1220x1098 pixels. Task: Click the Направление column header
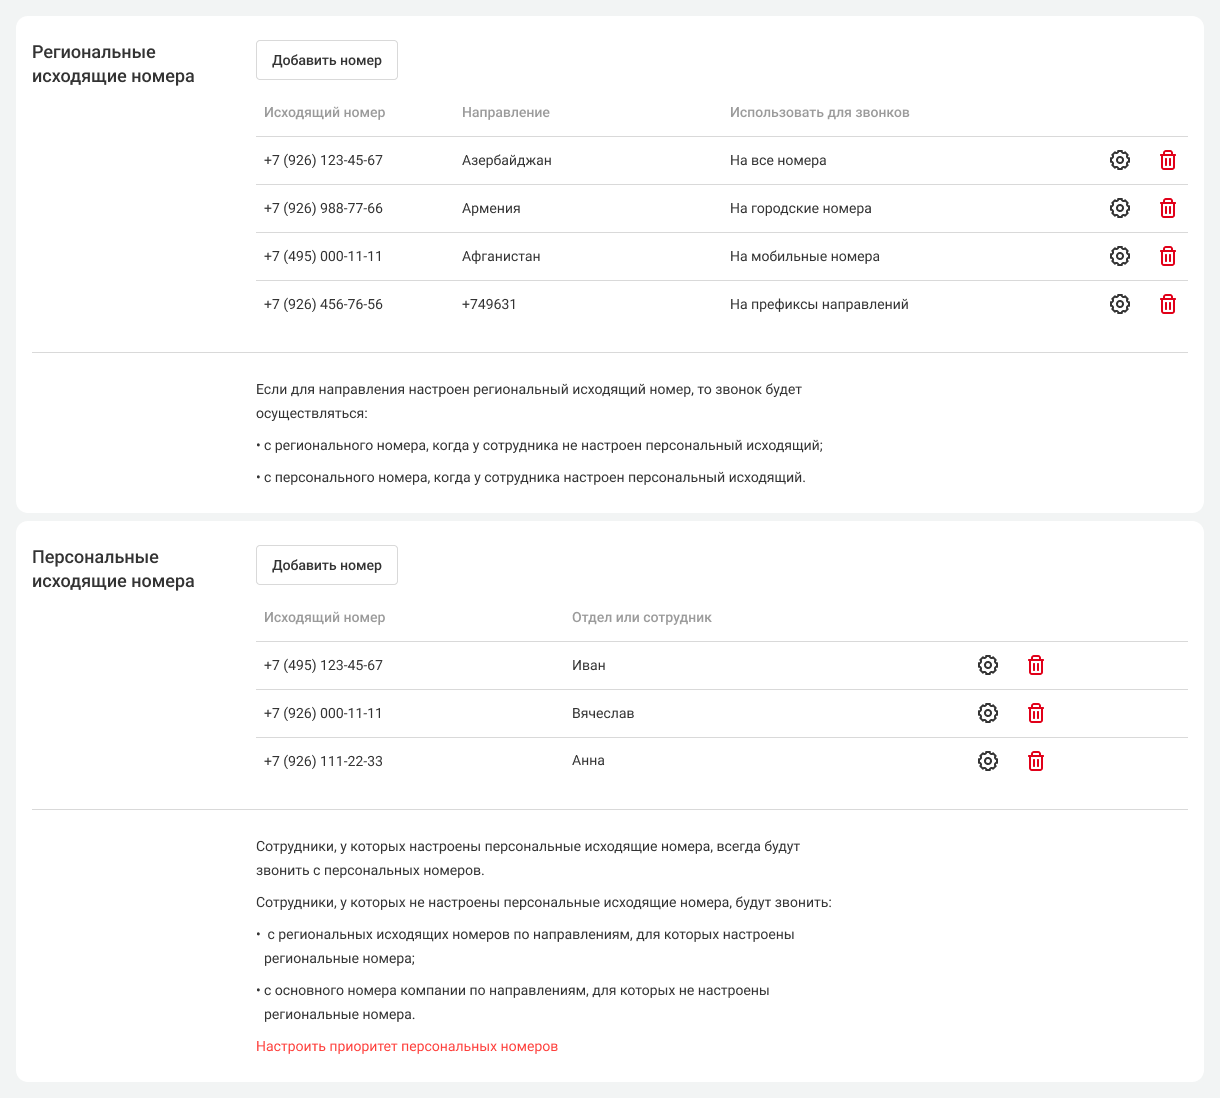(x=506, y=112)
